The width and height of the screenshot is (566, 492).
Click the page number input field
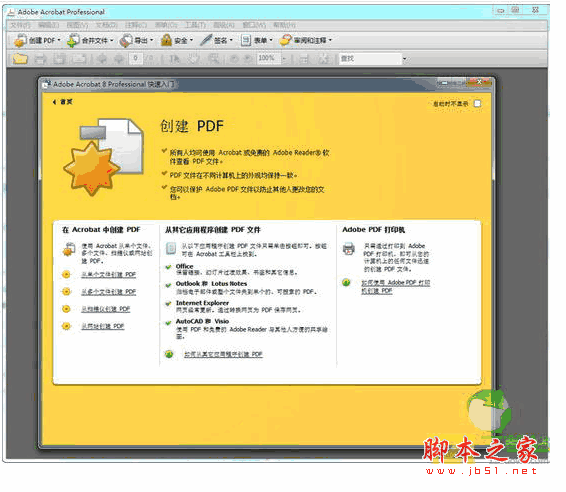tap(136, 58)
